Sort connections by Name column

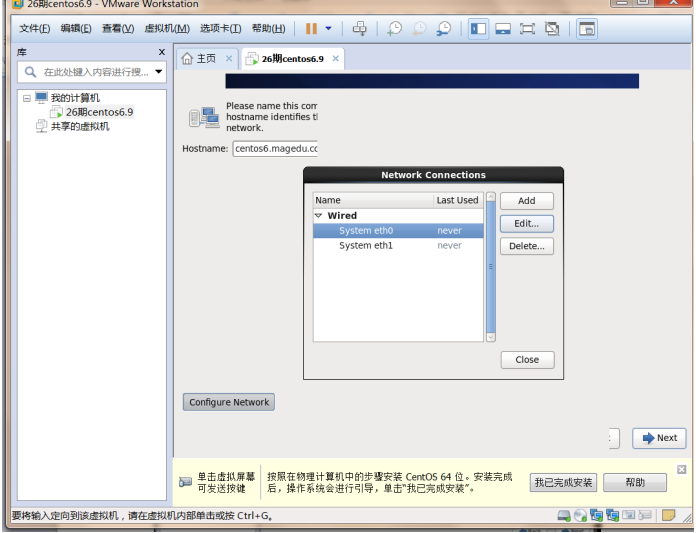pyautogui.click(x=373, y=200)
